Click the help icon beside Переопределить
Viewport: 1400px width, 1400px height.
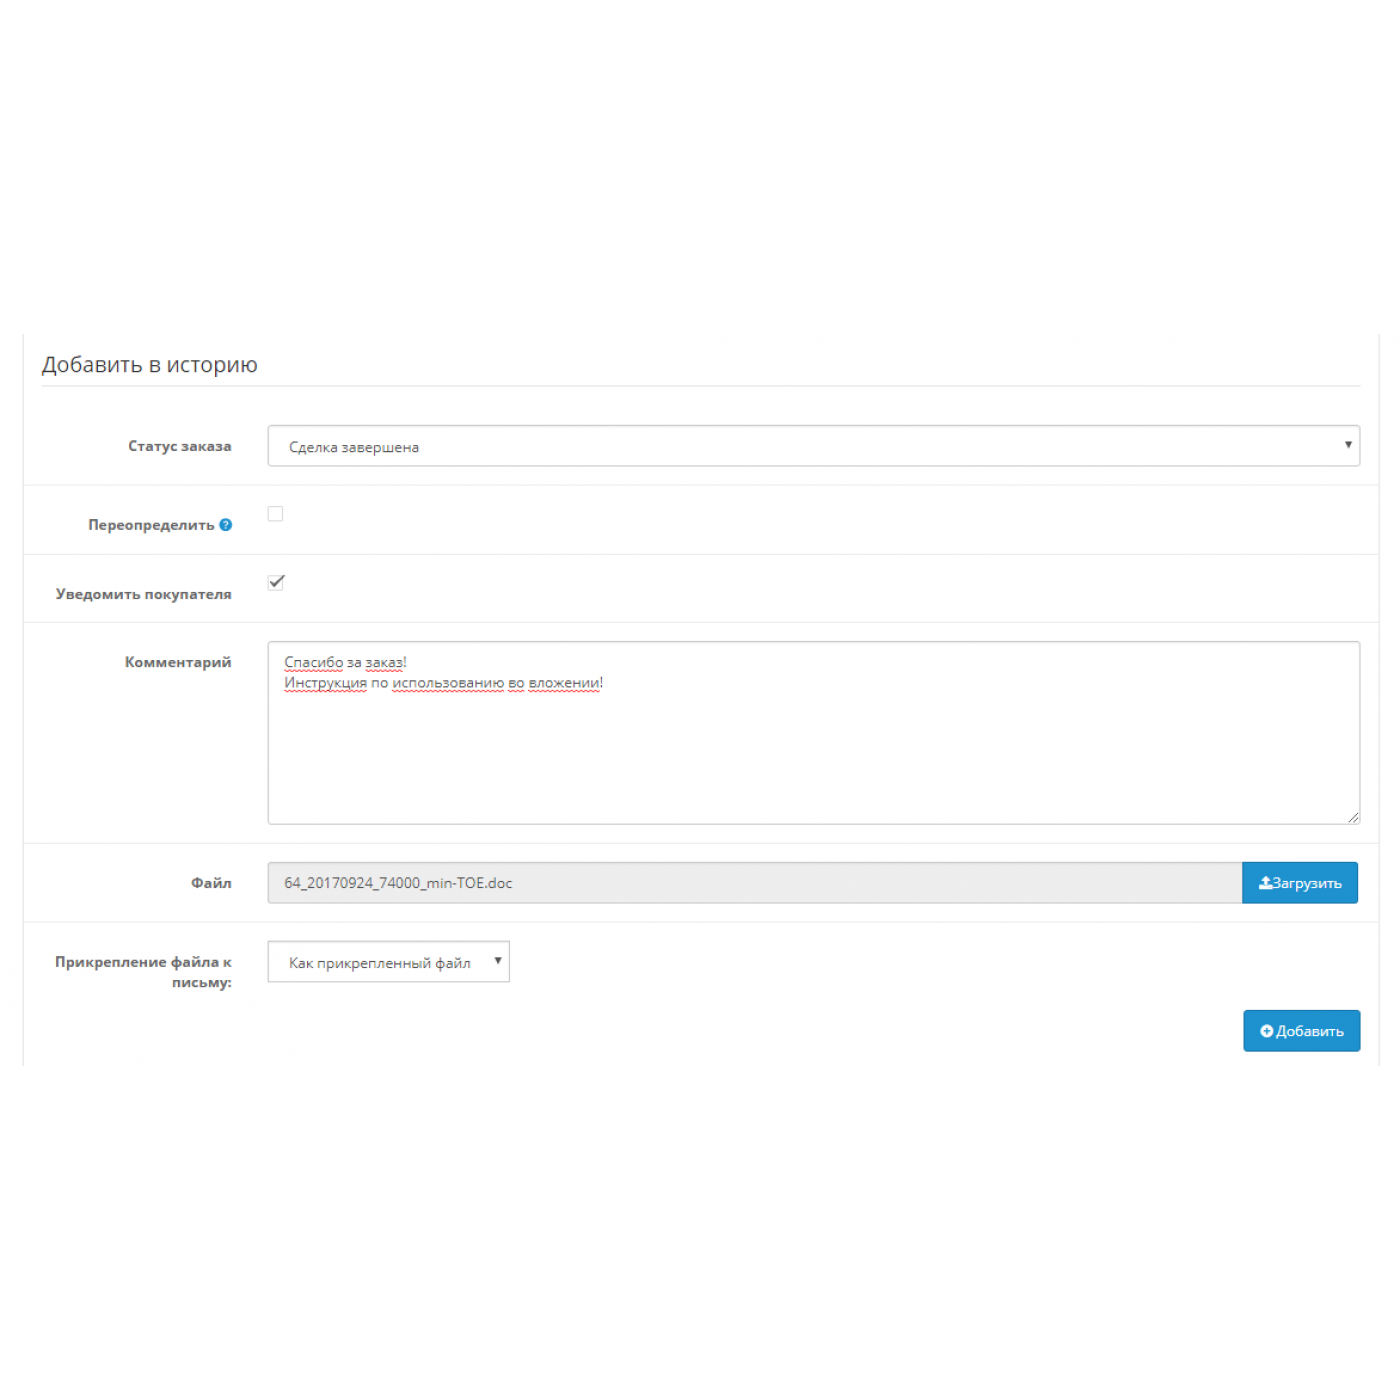coord(226,525)
